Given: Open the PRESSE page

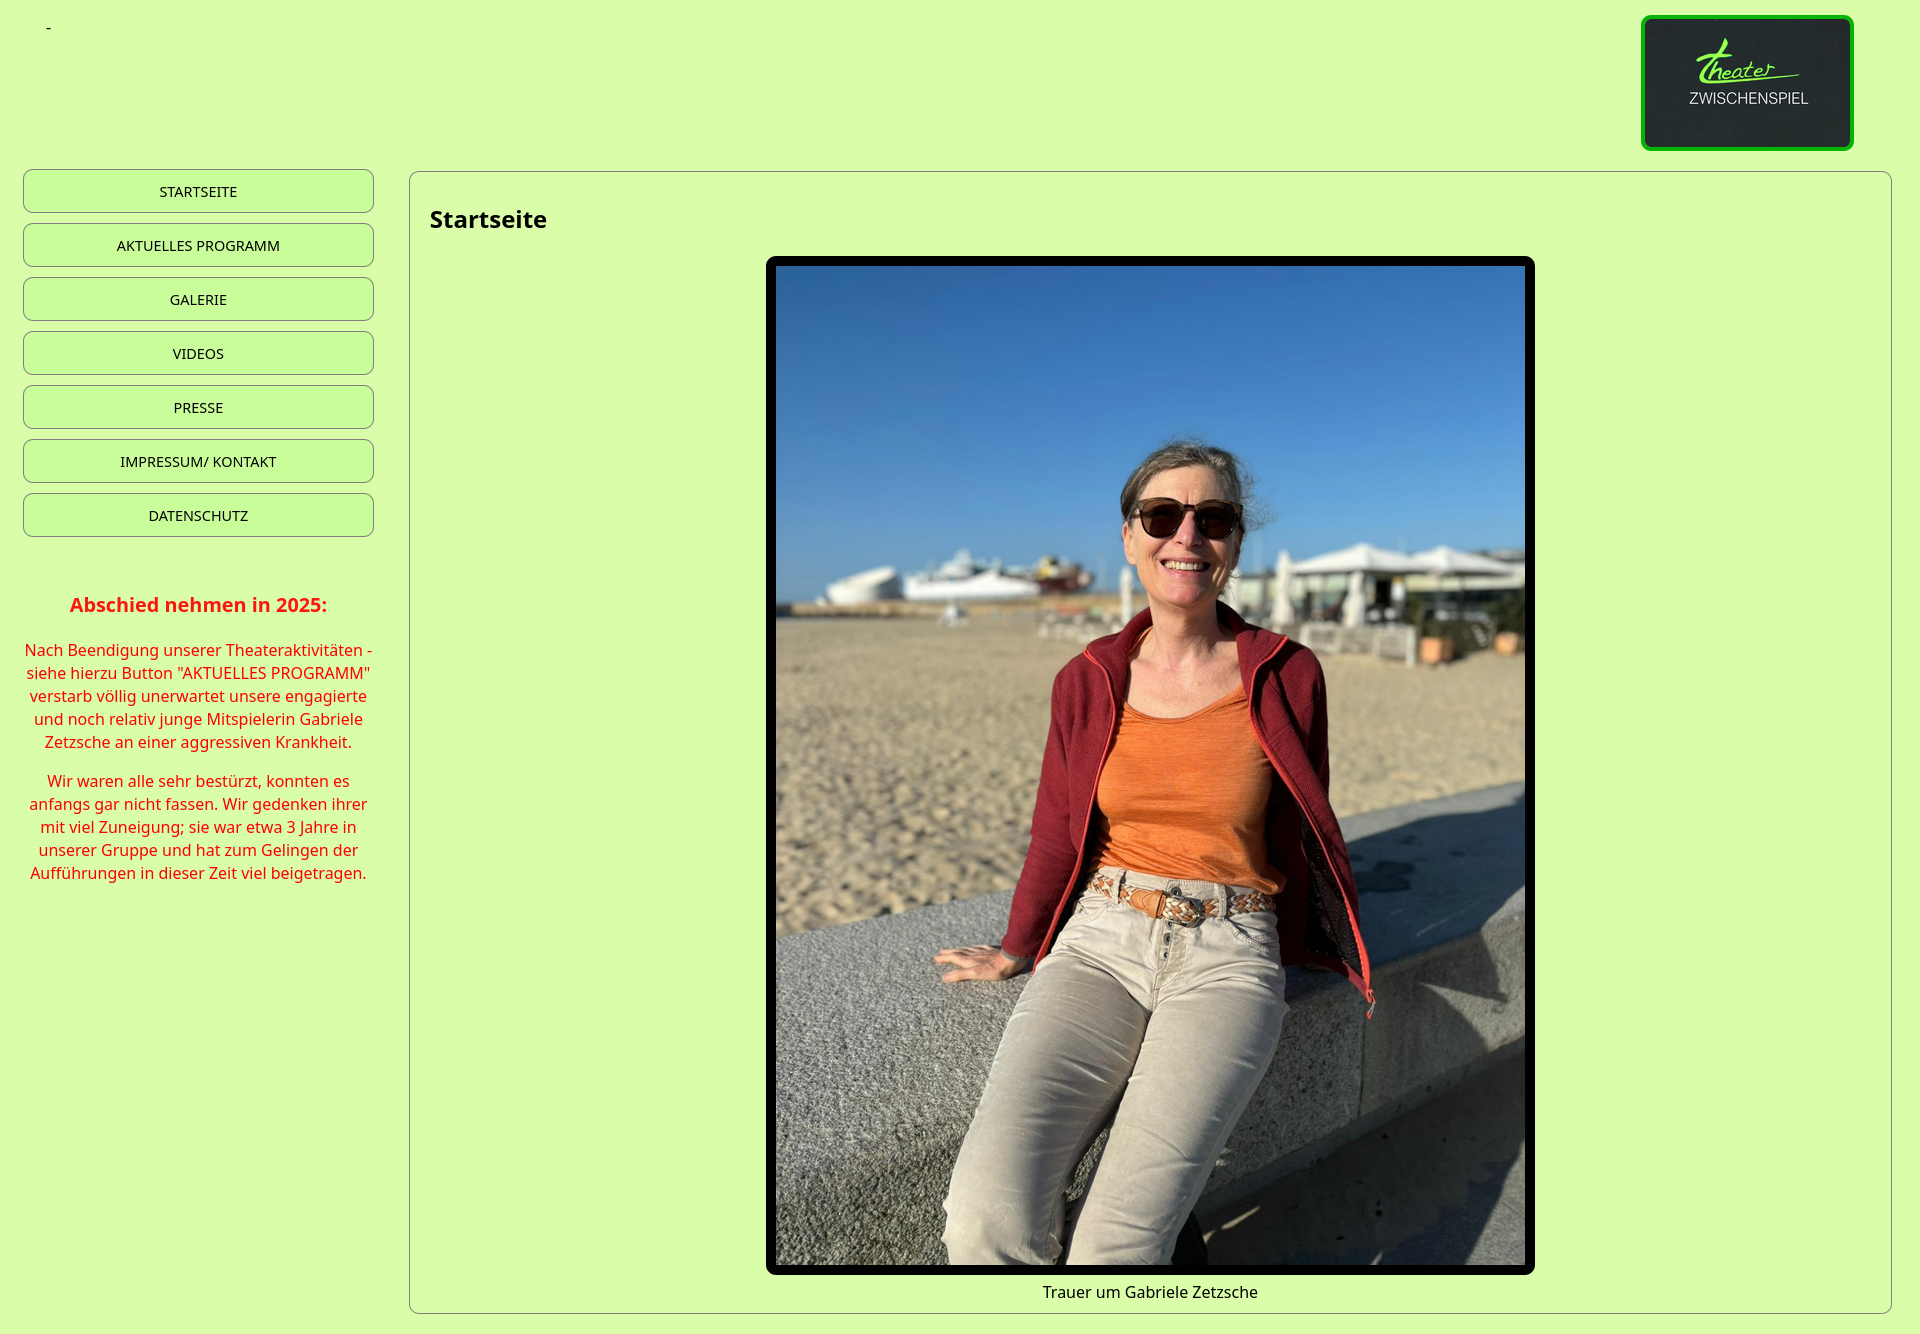Looking at the screenshot, I should click(x=198, y=407).
